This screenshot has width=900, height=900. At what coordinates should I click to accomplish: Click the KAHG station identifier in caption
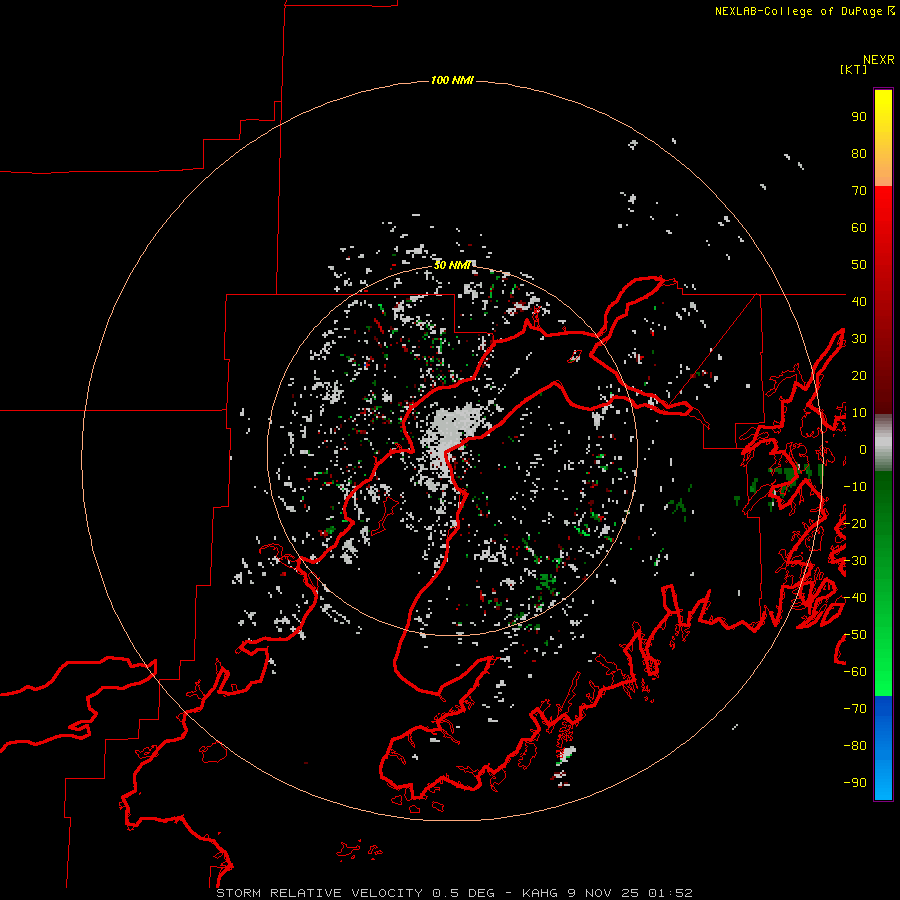click(x=540, y=893)
